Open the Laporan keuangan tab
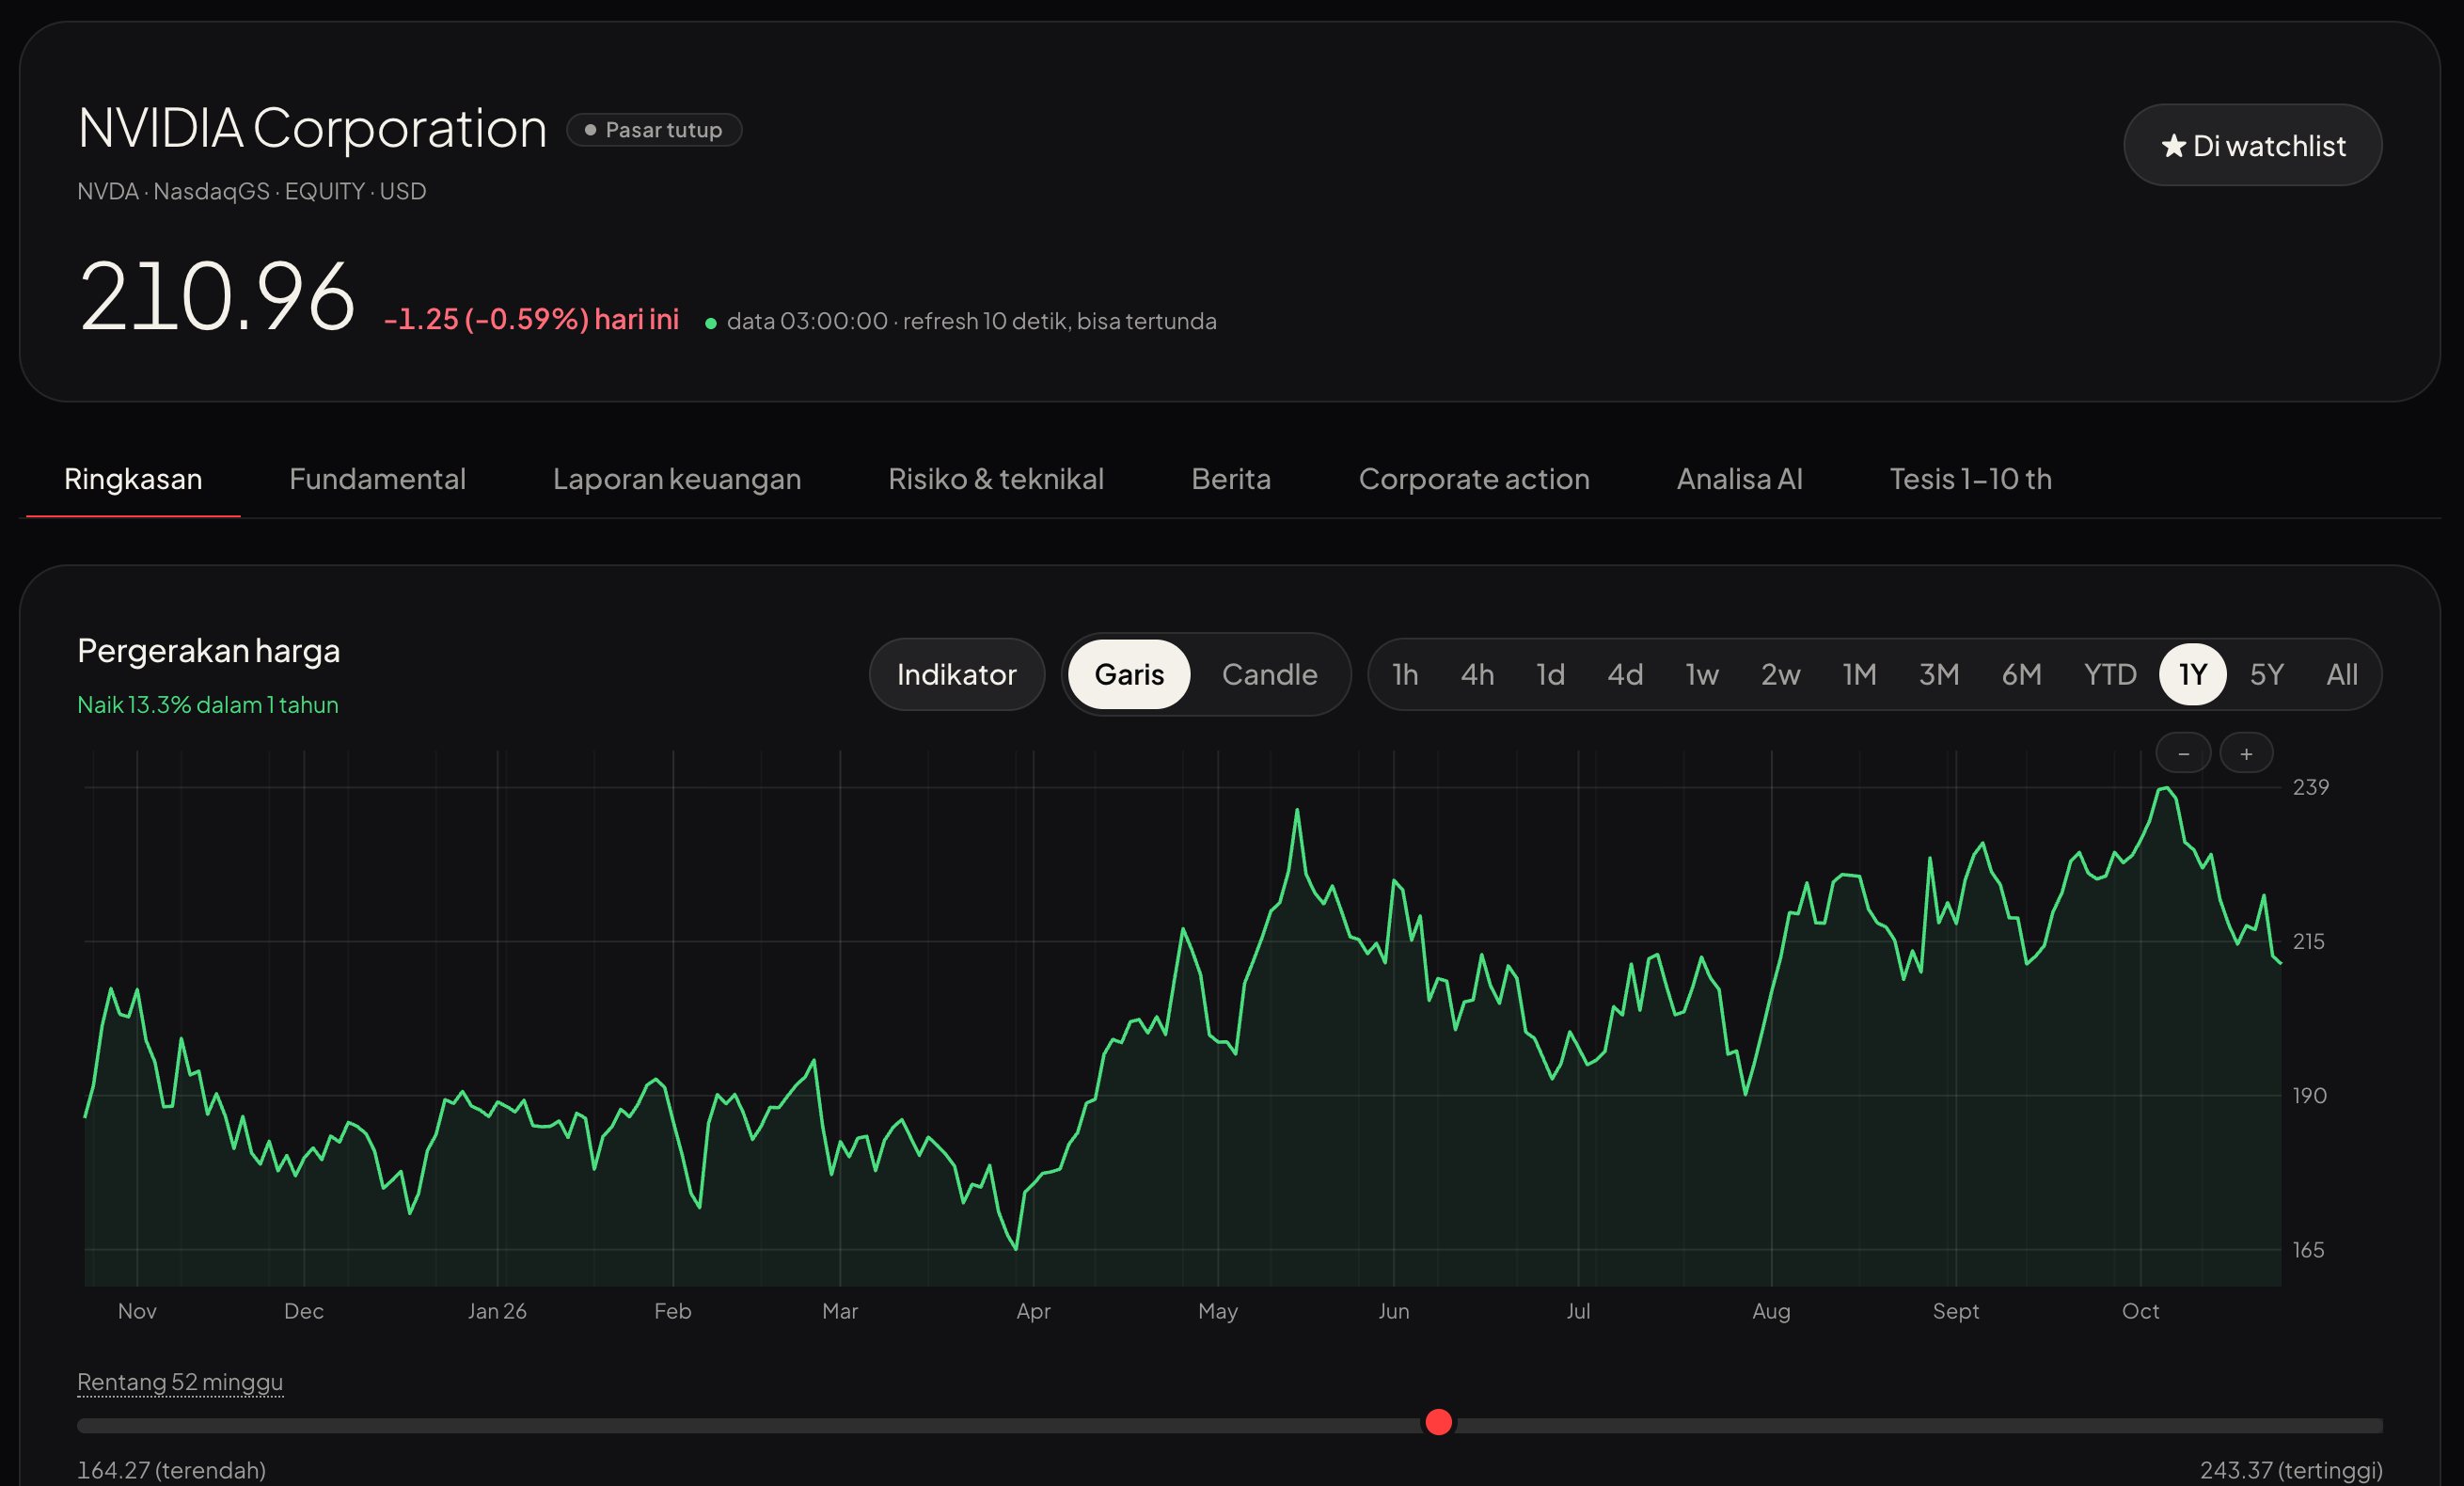Viewport: 2464px width, 1486px height. 677,479
